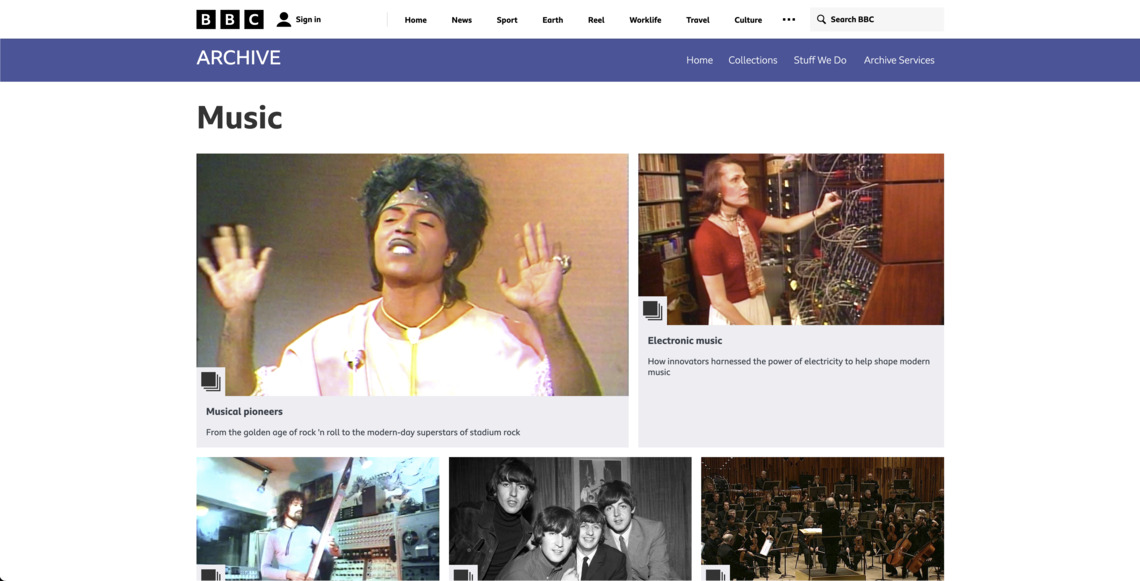This screenshot has width=1140, height=581.
Task: Click collection icon on Musical pioneers image
Action: click(x=210, y=381)
